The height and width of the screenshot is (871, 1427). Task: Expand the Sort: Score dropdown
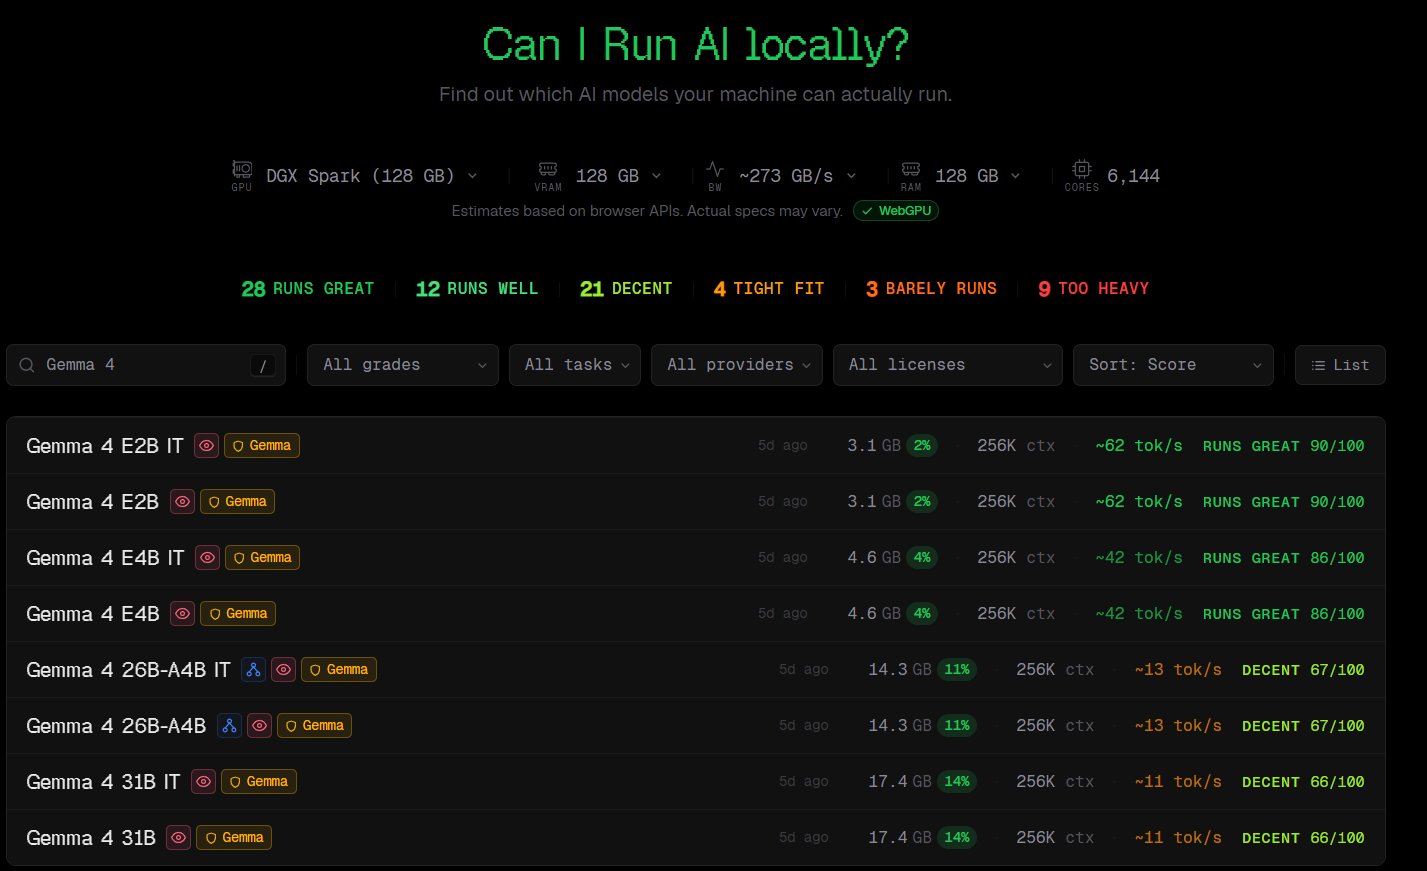coord(1172,365)
